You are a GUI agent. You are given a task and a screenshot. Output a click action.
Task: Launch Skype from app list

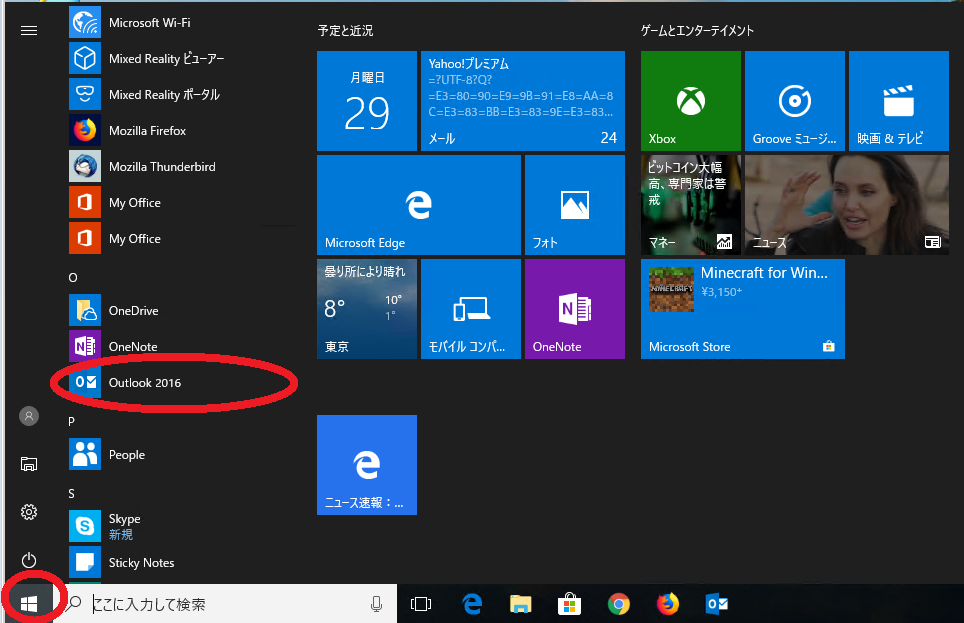pos(183,526)
